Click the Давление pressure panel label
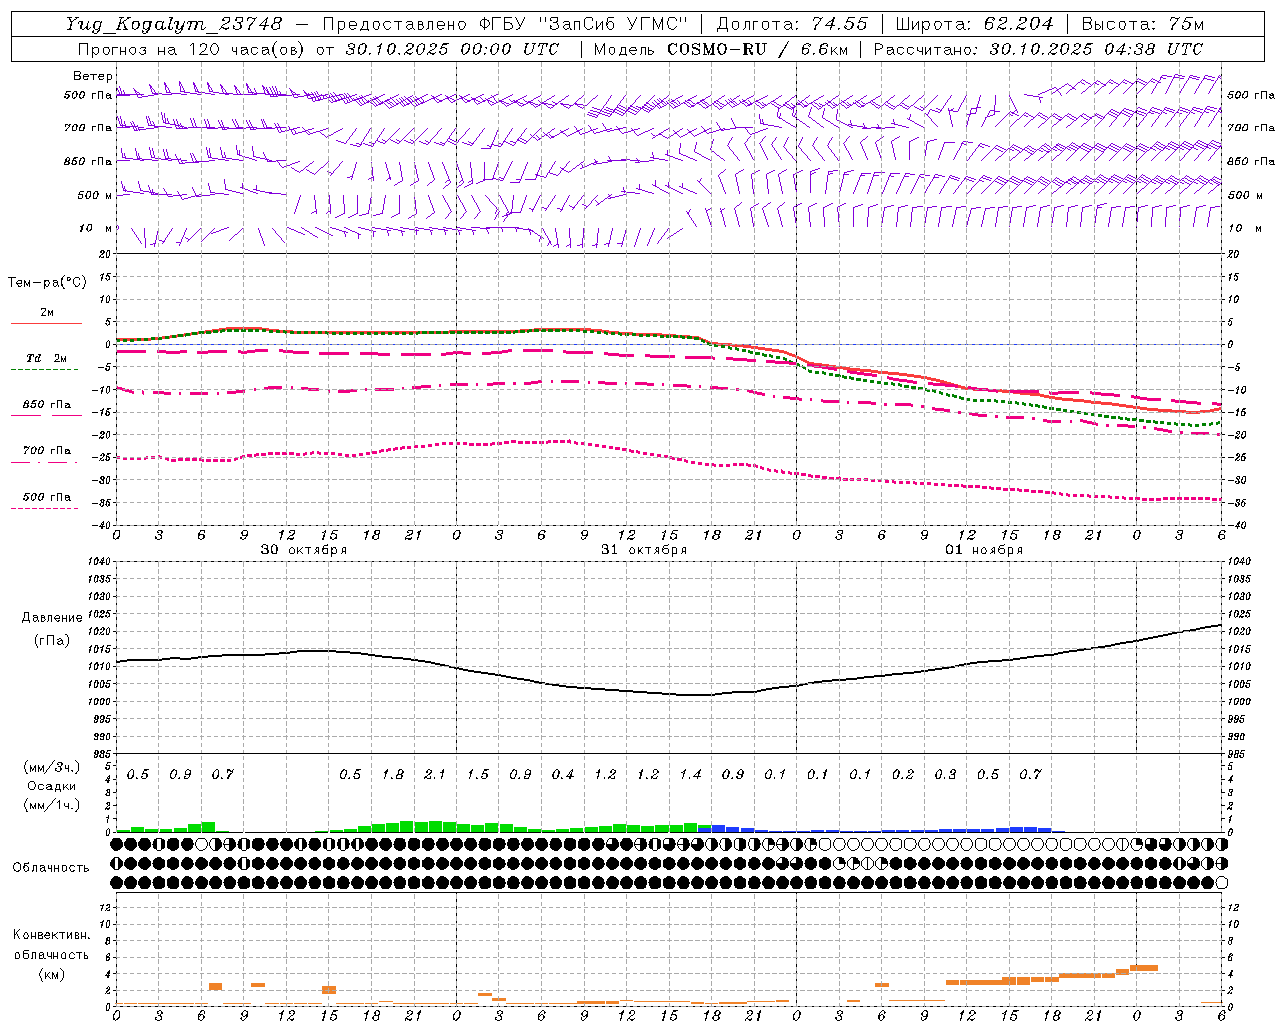Image resolution: width=1280 pixels, height=1024 pixels. click(52, 618)
